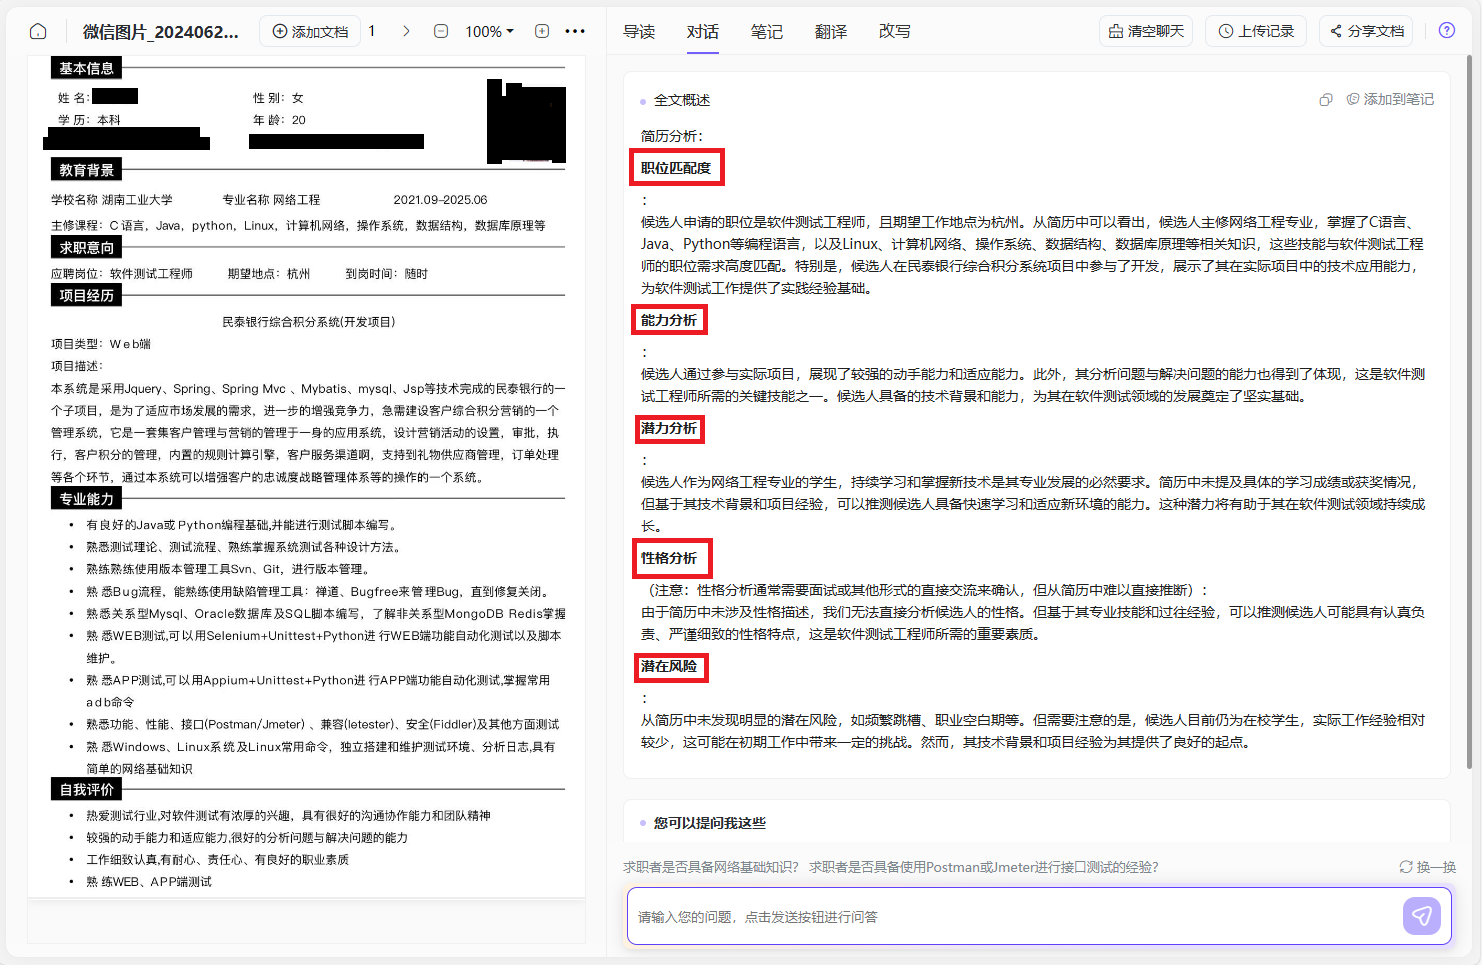Viewport: 1482px width, 965px height.
Task: Click the page number 1 field
Action: point(372,31)
